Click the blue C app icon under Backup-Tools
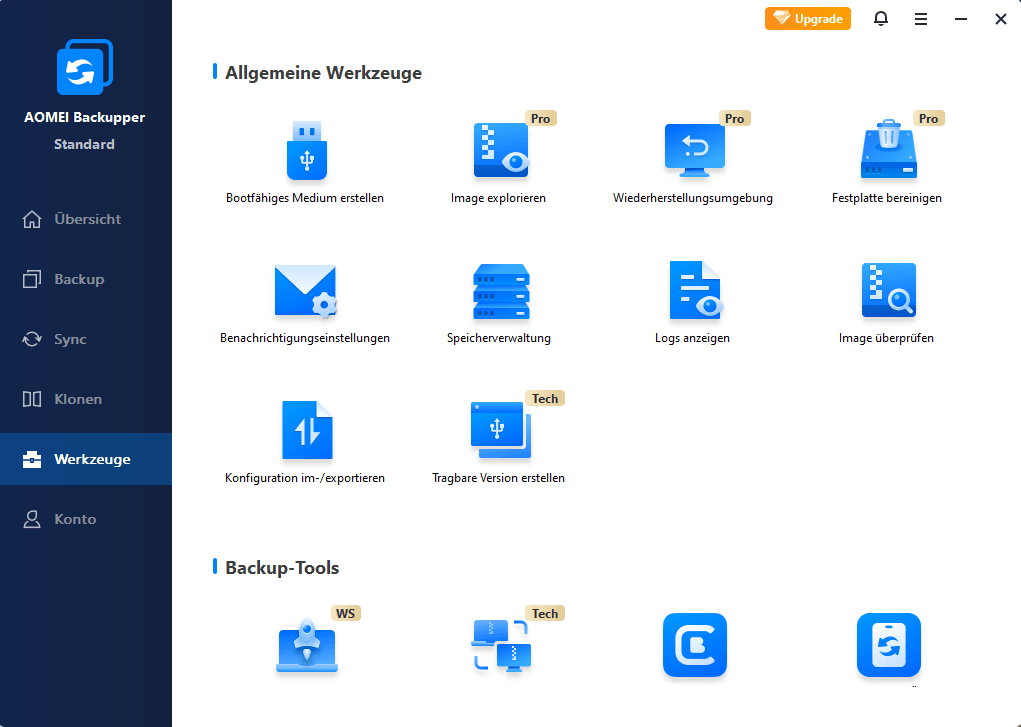Viewport: 1021px width, 727px height. point(694,646)
